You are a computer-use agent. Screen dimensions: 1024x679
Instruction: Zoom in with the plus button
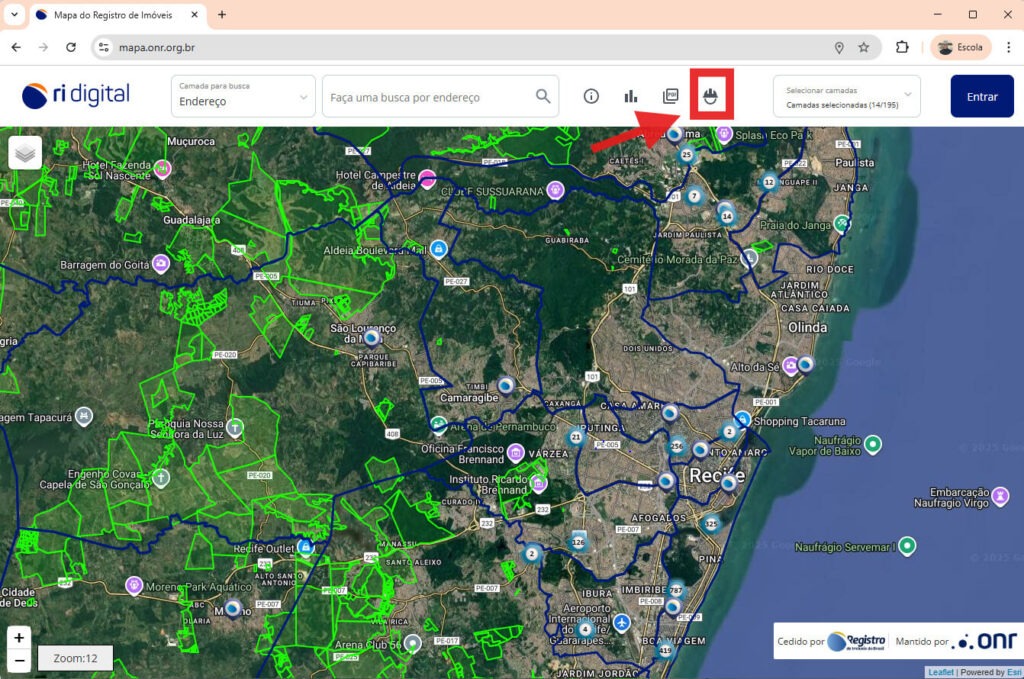click(x=20, y=637)
